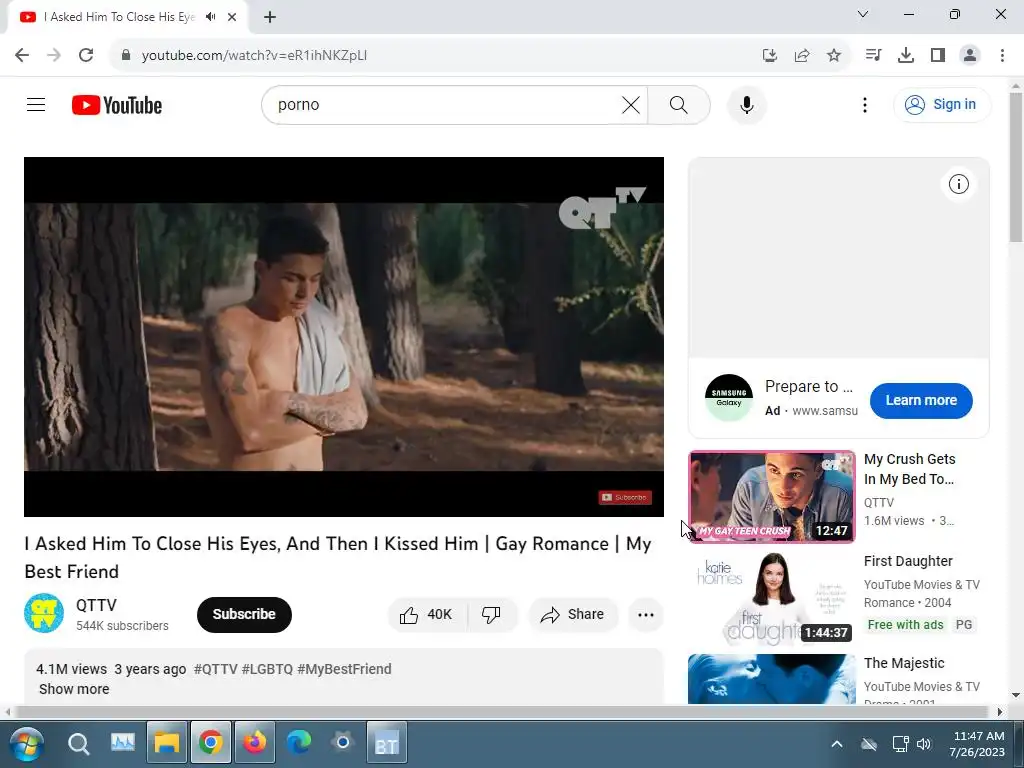This screenshot has width=1024, height=768.
Task: Open YouTube settings three-dot menu
Action: pos(865,104)
